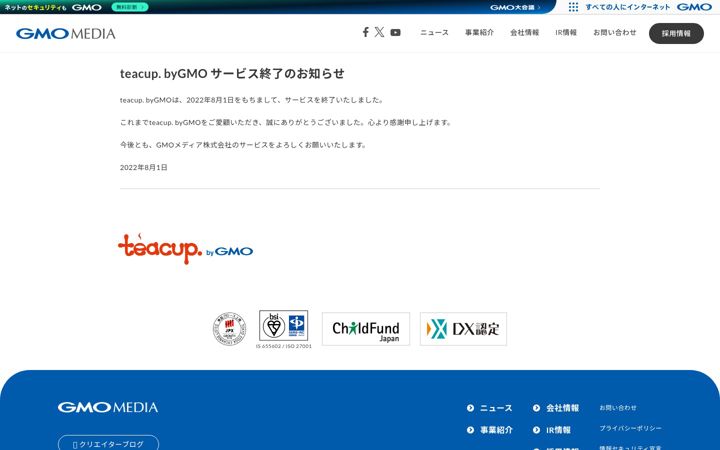This screenshot has height=450, width=720.
Task: Open the footer 事業紹介 link
Action: coord(496,430)
